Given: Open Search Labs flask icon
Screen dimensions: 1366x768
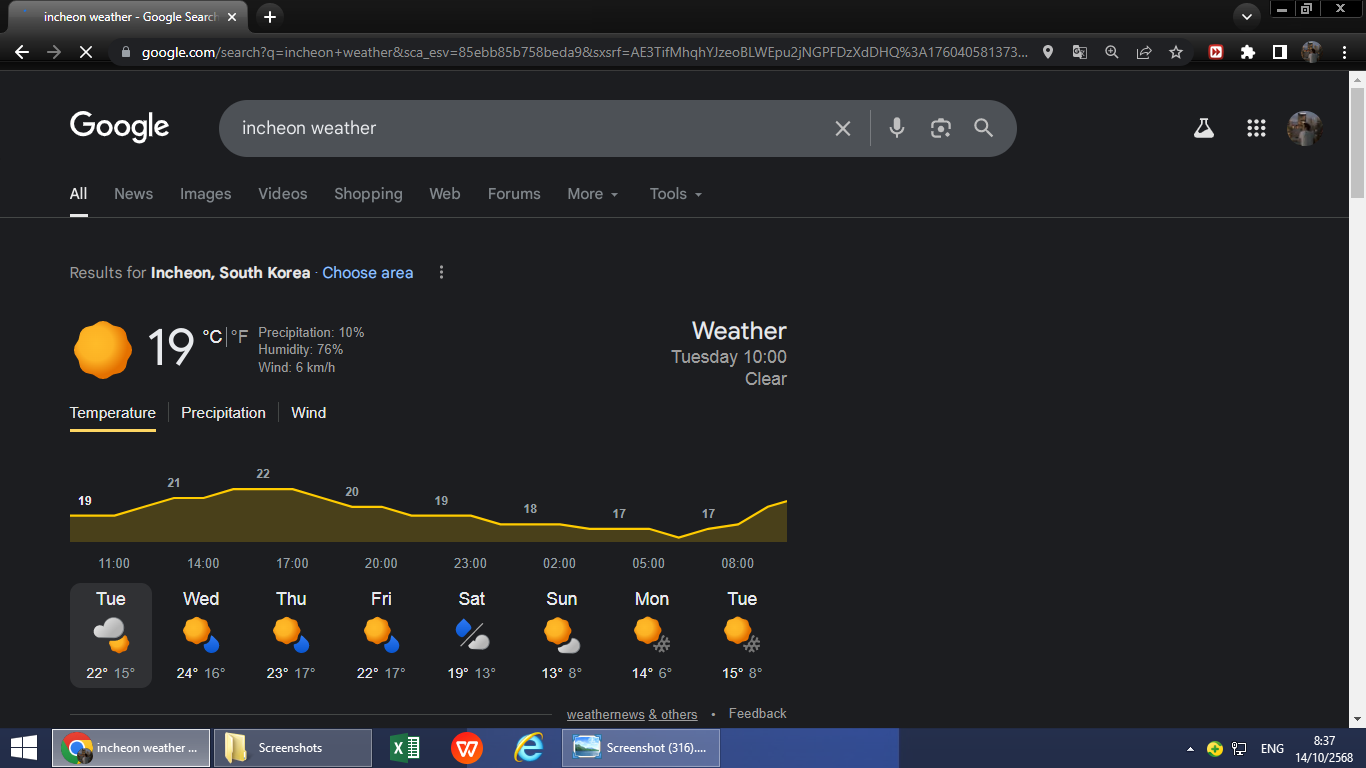Looking at the screenshot, I should pos(1204,128).
